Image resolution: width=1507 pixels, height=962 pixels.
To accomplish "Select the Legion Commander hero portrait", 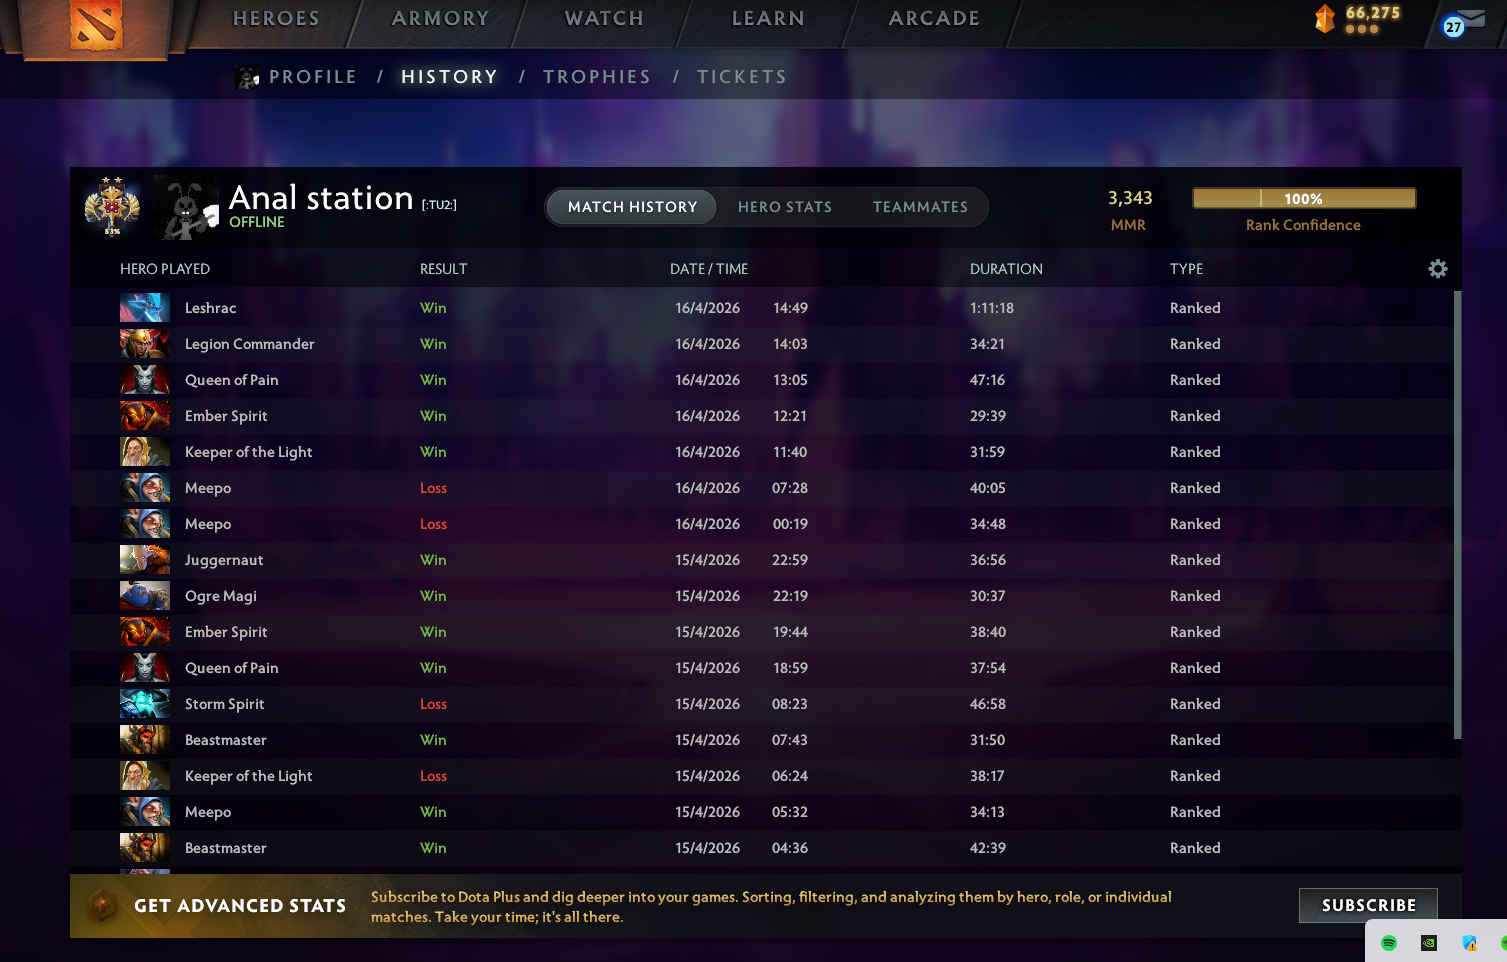I will [145, 344].
